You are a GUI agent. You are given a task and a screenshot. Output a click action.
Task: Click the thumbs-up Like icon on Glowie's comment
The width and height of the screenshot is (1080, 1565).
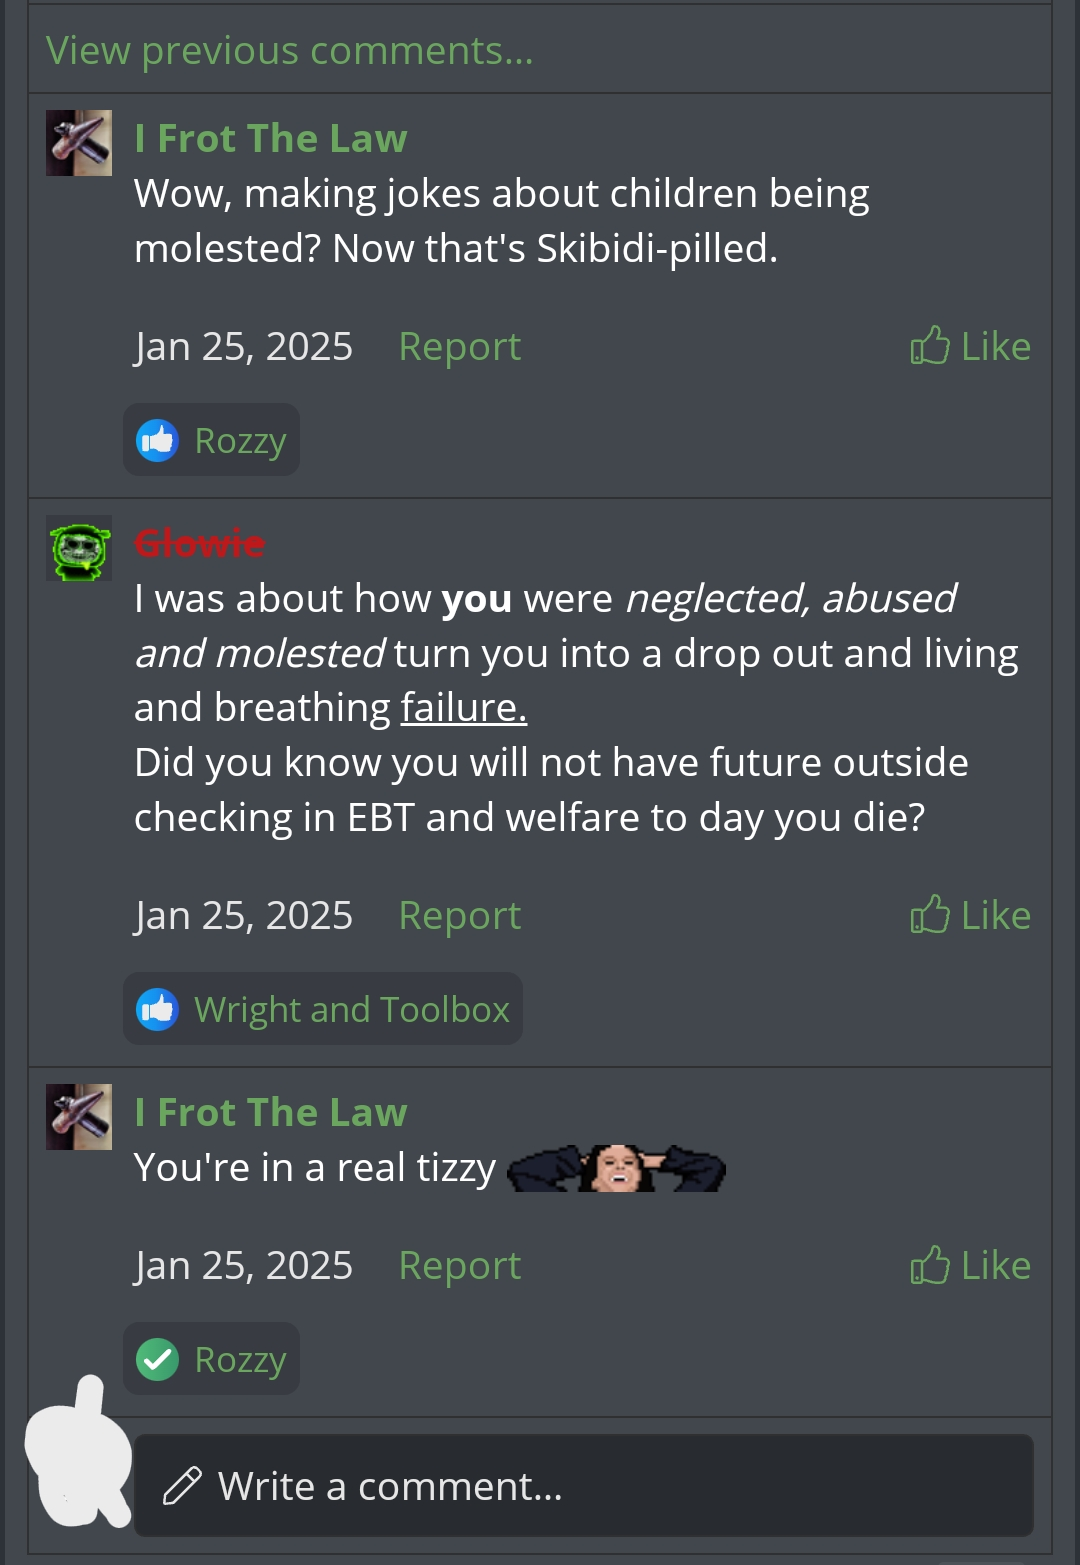931,913
